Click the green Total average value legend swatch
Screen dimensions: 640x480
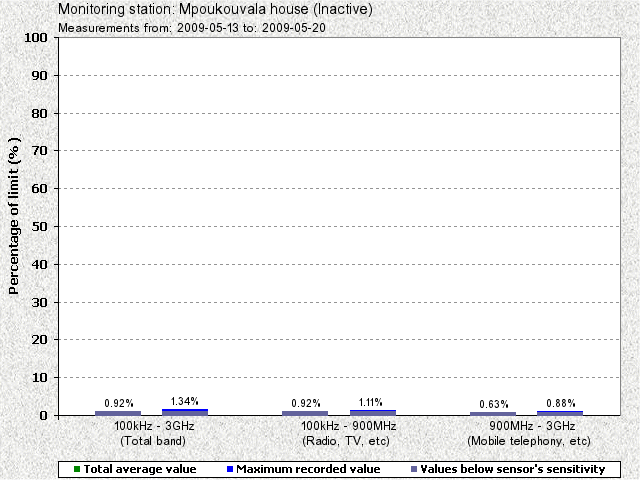pos(77,469)
